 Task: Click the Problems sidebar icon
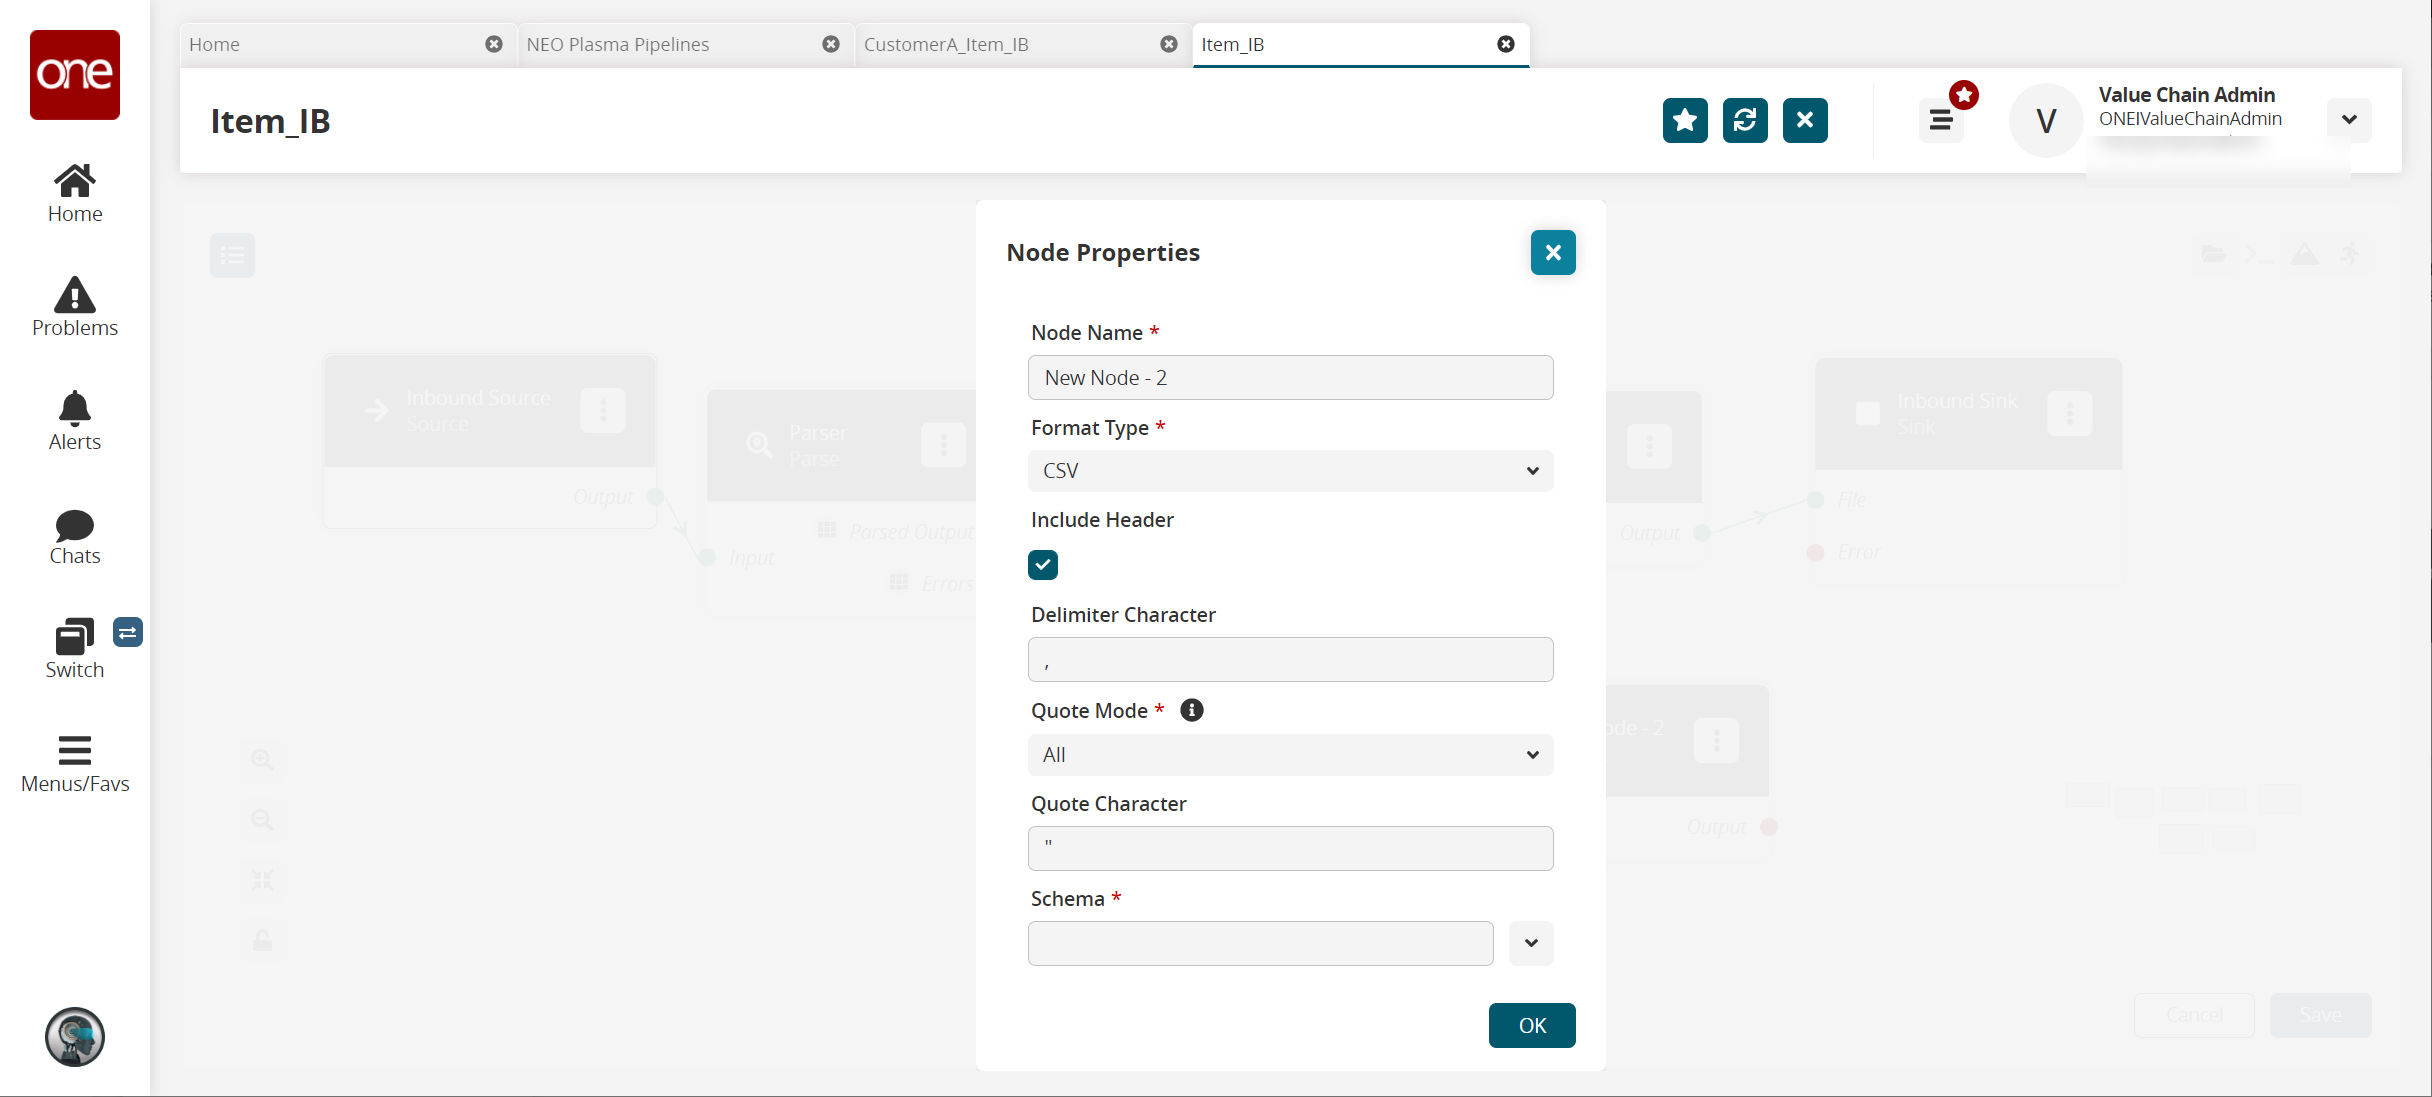point(73,307)
